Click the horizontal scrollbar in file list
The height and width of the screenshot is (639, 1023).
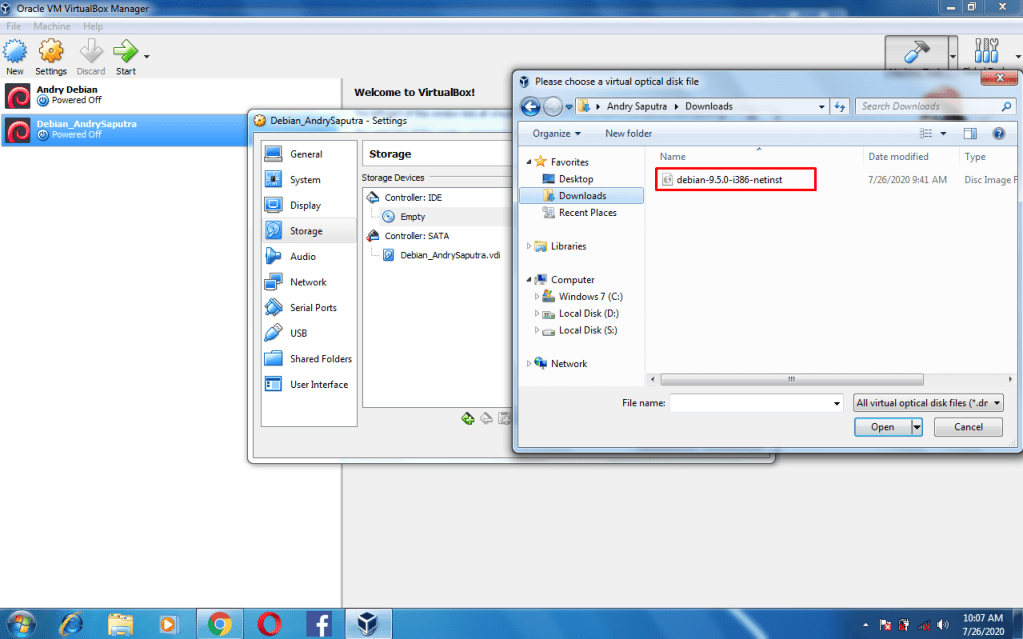tap(790, 379)
